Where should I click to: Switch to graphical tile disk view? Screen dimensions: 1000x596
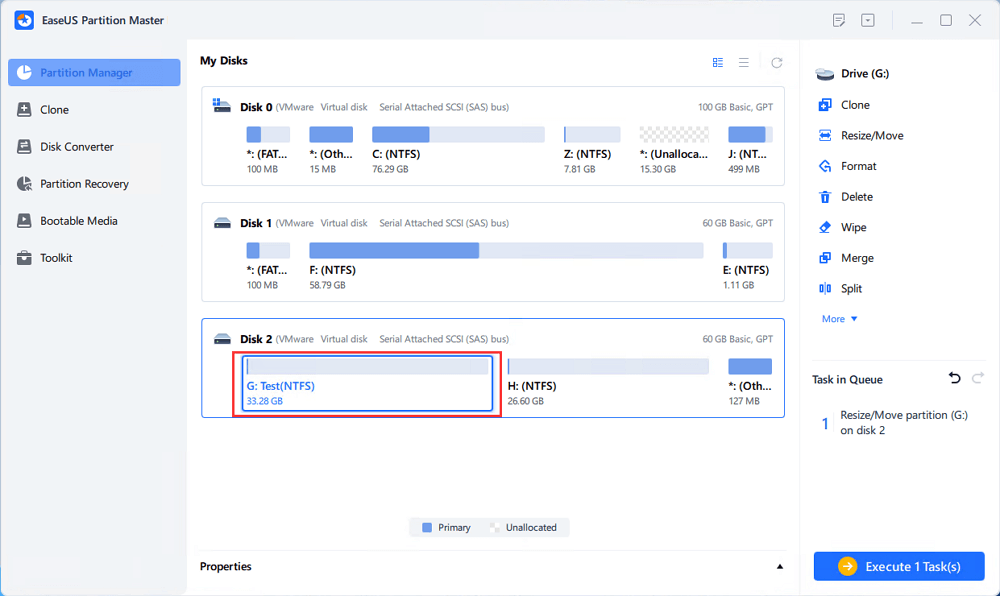pyautogui.click(x=718, y=62)
